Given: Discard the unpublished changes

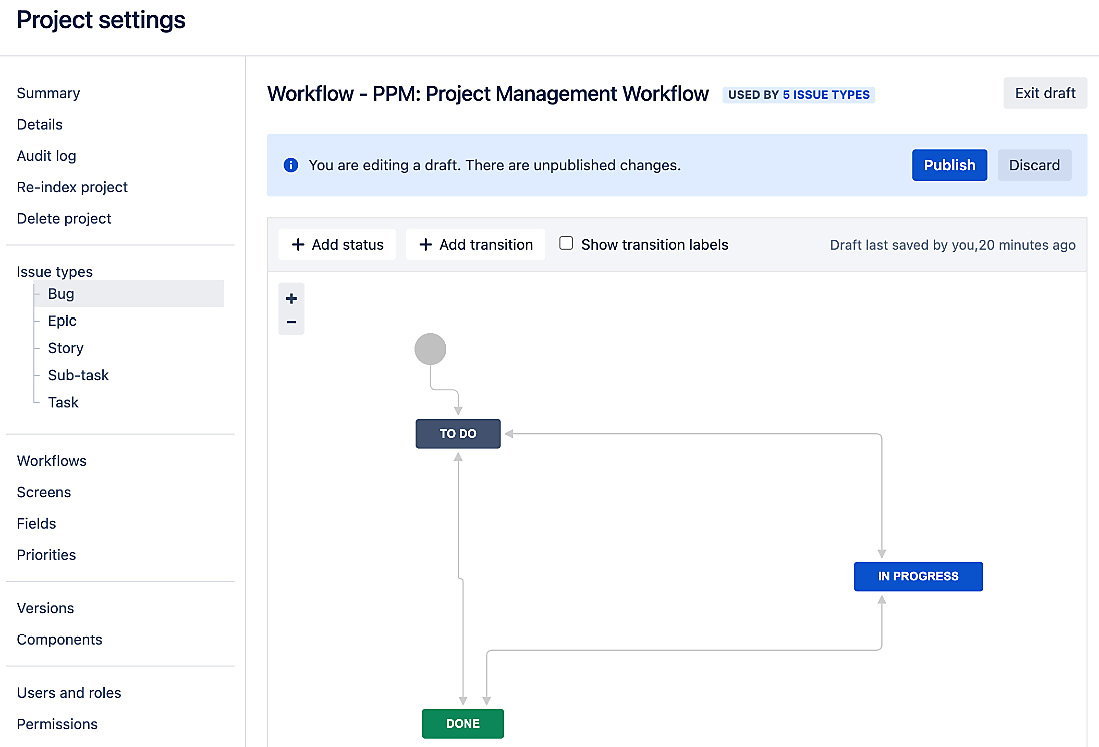Looking at the screenshot, I should [x=1034, y=164].
